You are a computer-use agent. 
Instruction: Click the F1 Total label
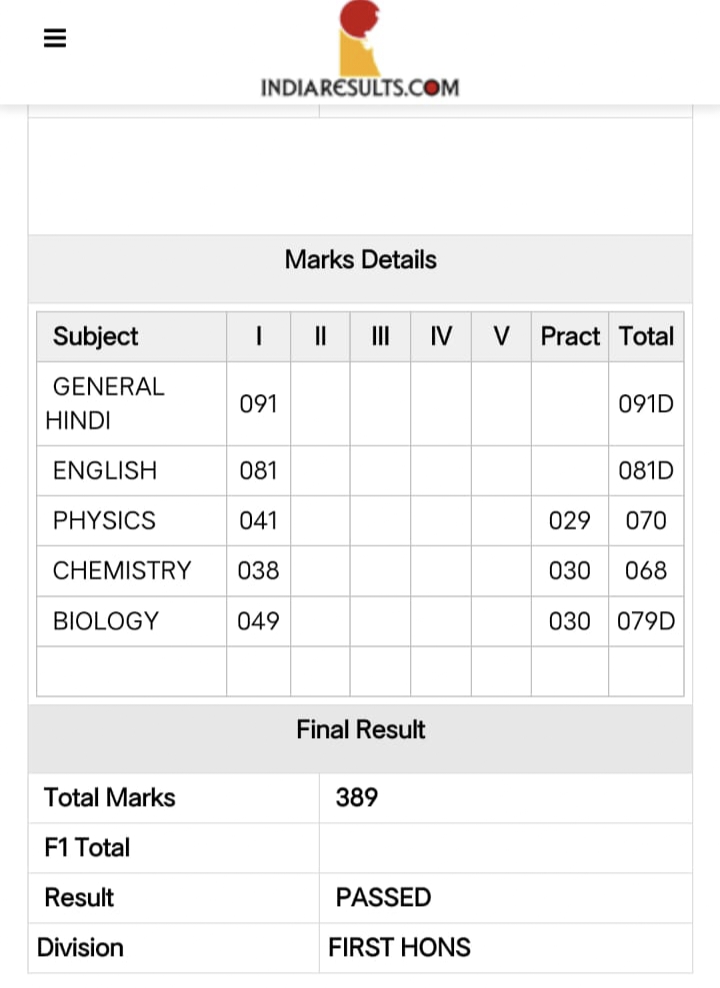coord(87,847)
